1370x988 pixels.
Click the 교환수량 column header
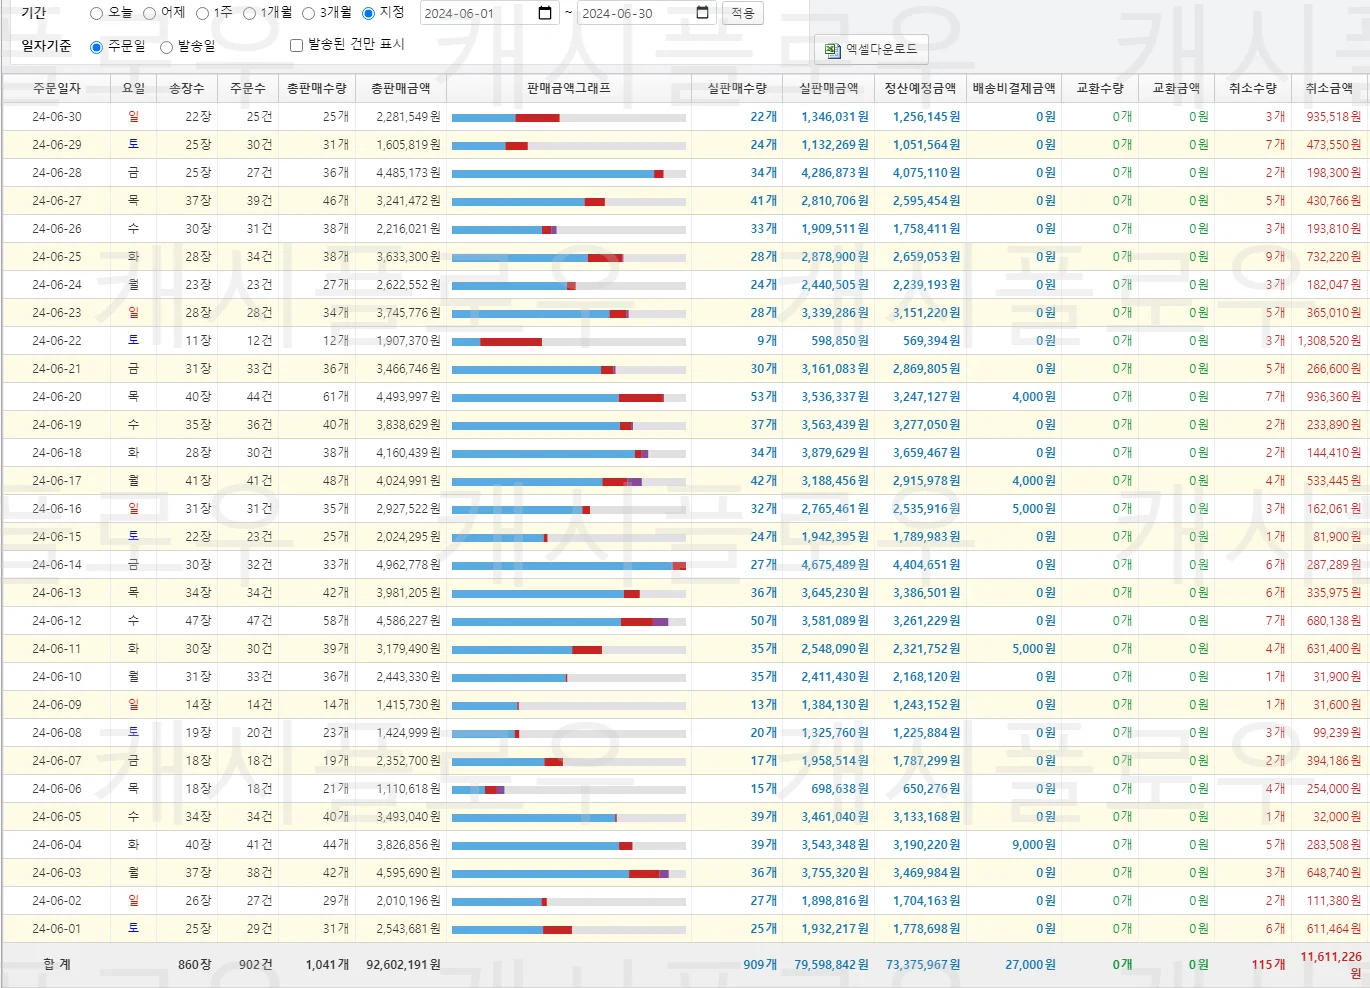pyautogui.click(x=1100, y=88)
